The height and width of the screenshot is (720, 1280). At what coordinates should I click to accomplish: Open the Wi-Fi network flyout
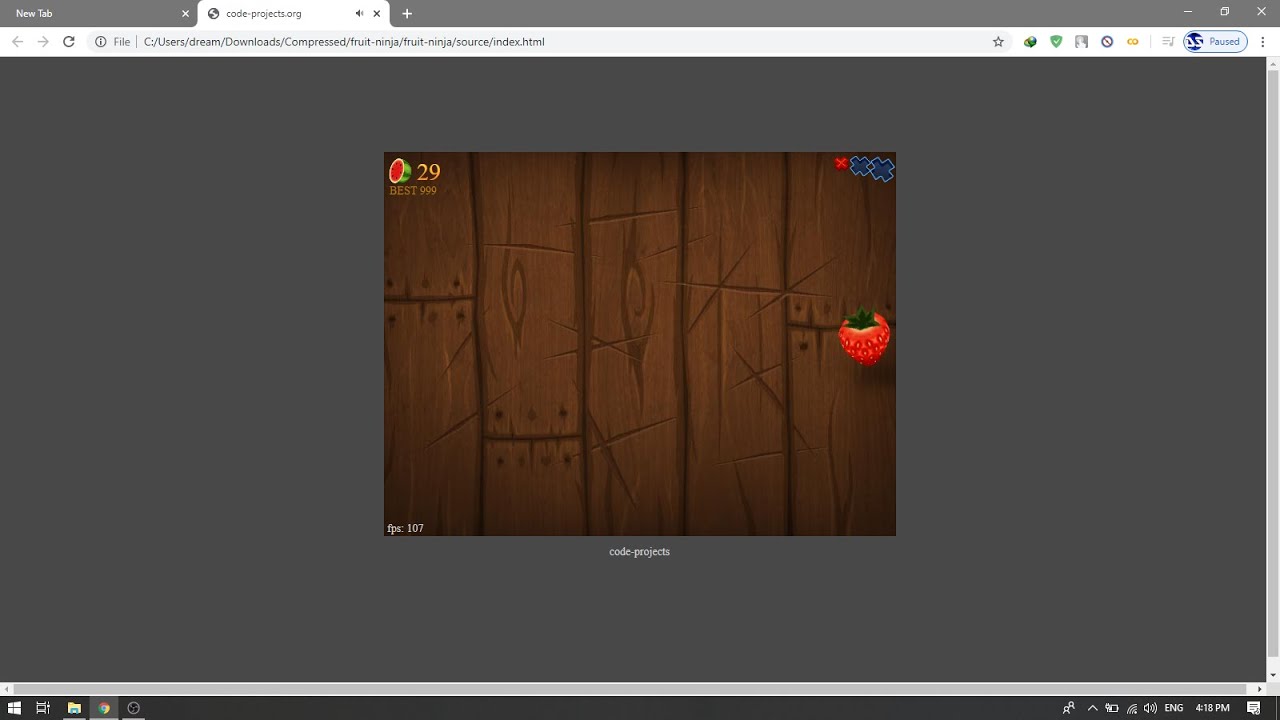pos(1132,708)
